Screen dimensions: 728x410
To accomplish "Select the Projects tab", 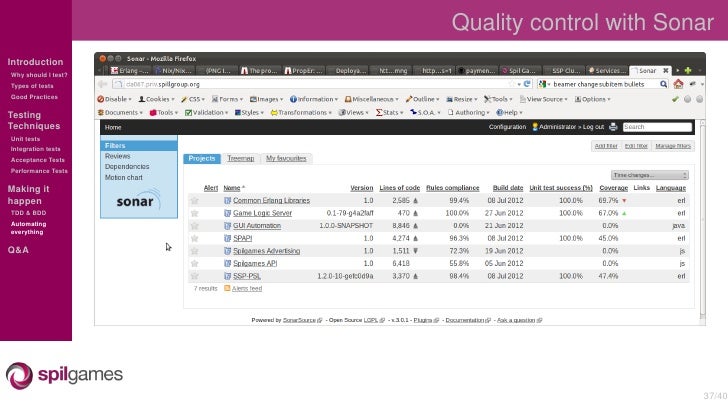I will coord(202,158).
